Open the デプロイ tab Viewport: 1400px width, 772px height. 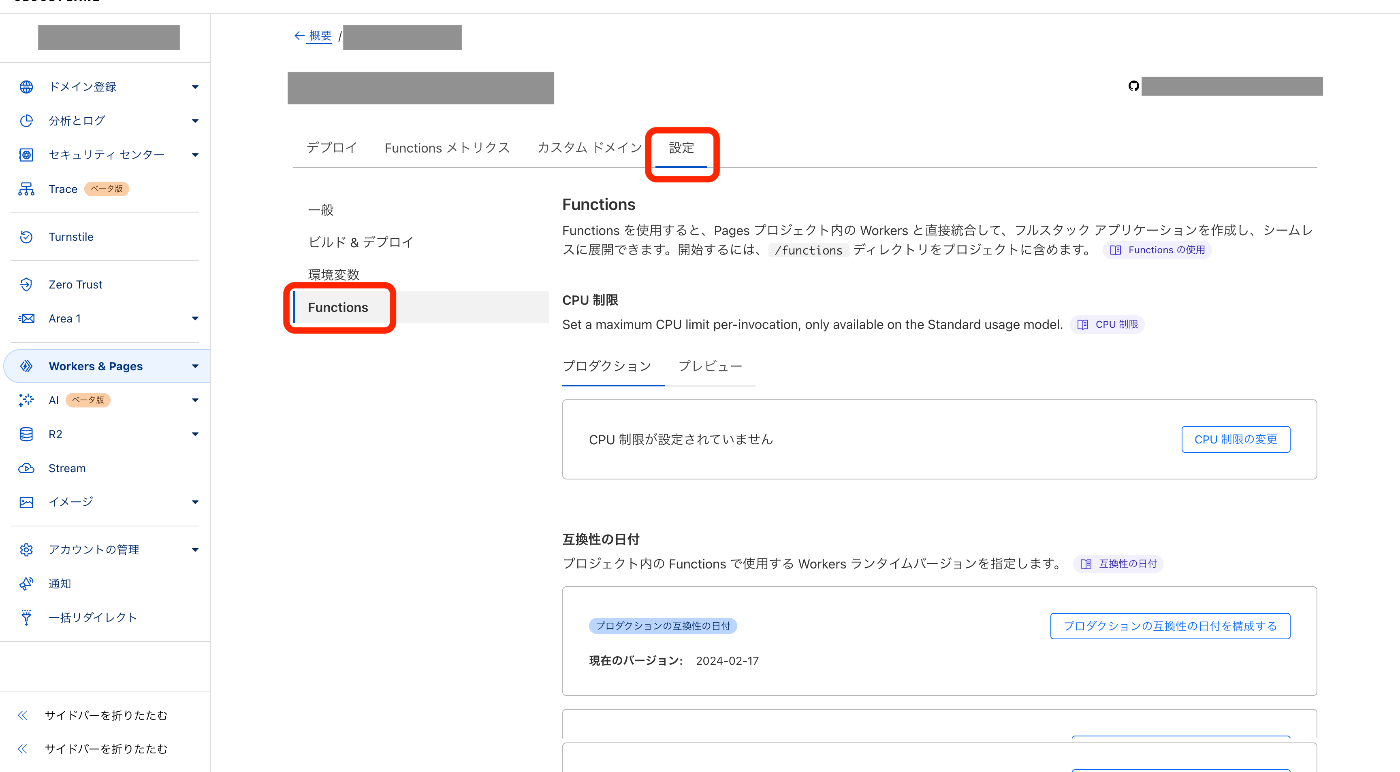coord(332,148)
